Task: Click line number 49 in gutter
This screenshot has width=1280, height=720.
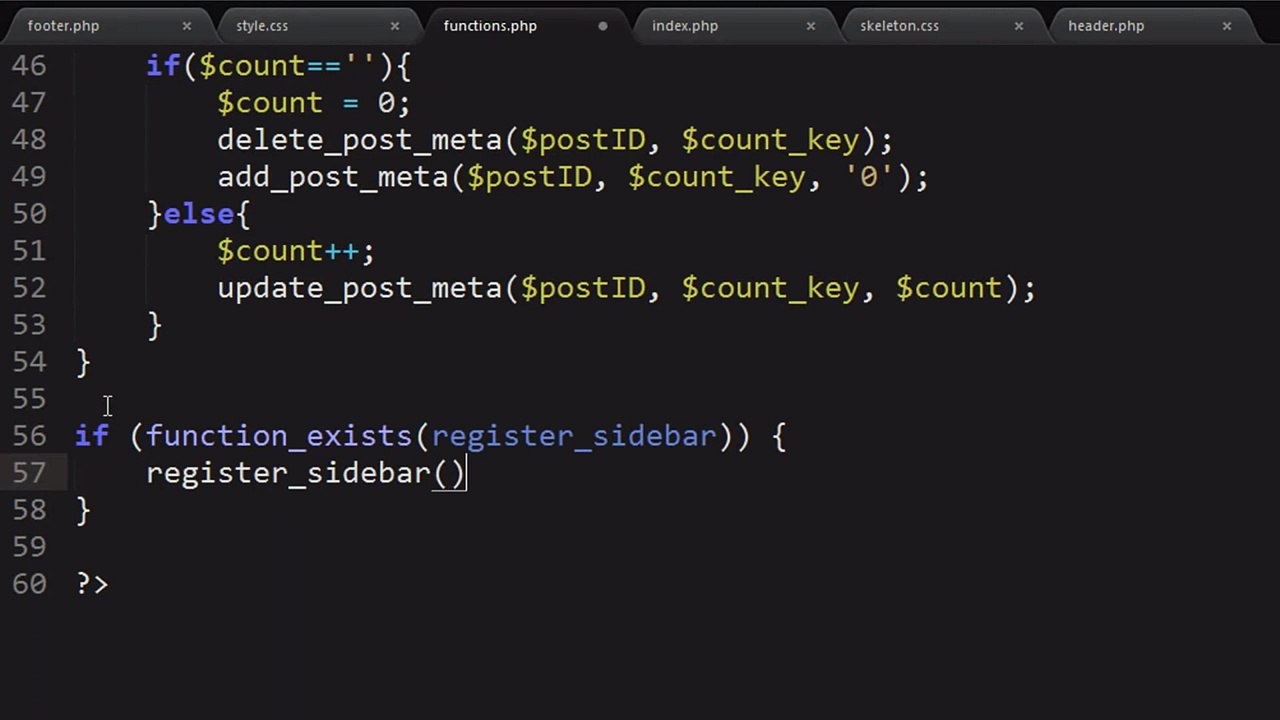Action: click(x=29, y=177)
